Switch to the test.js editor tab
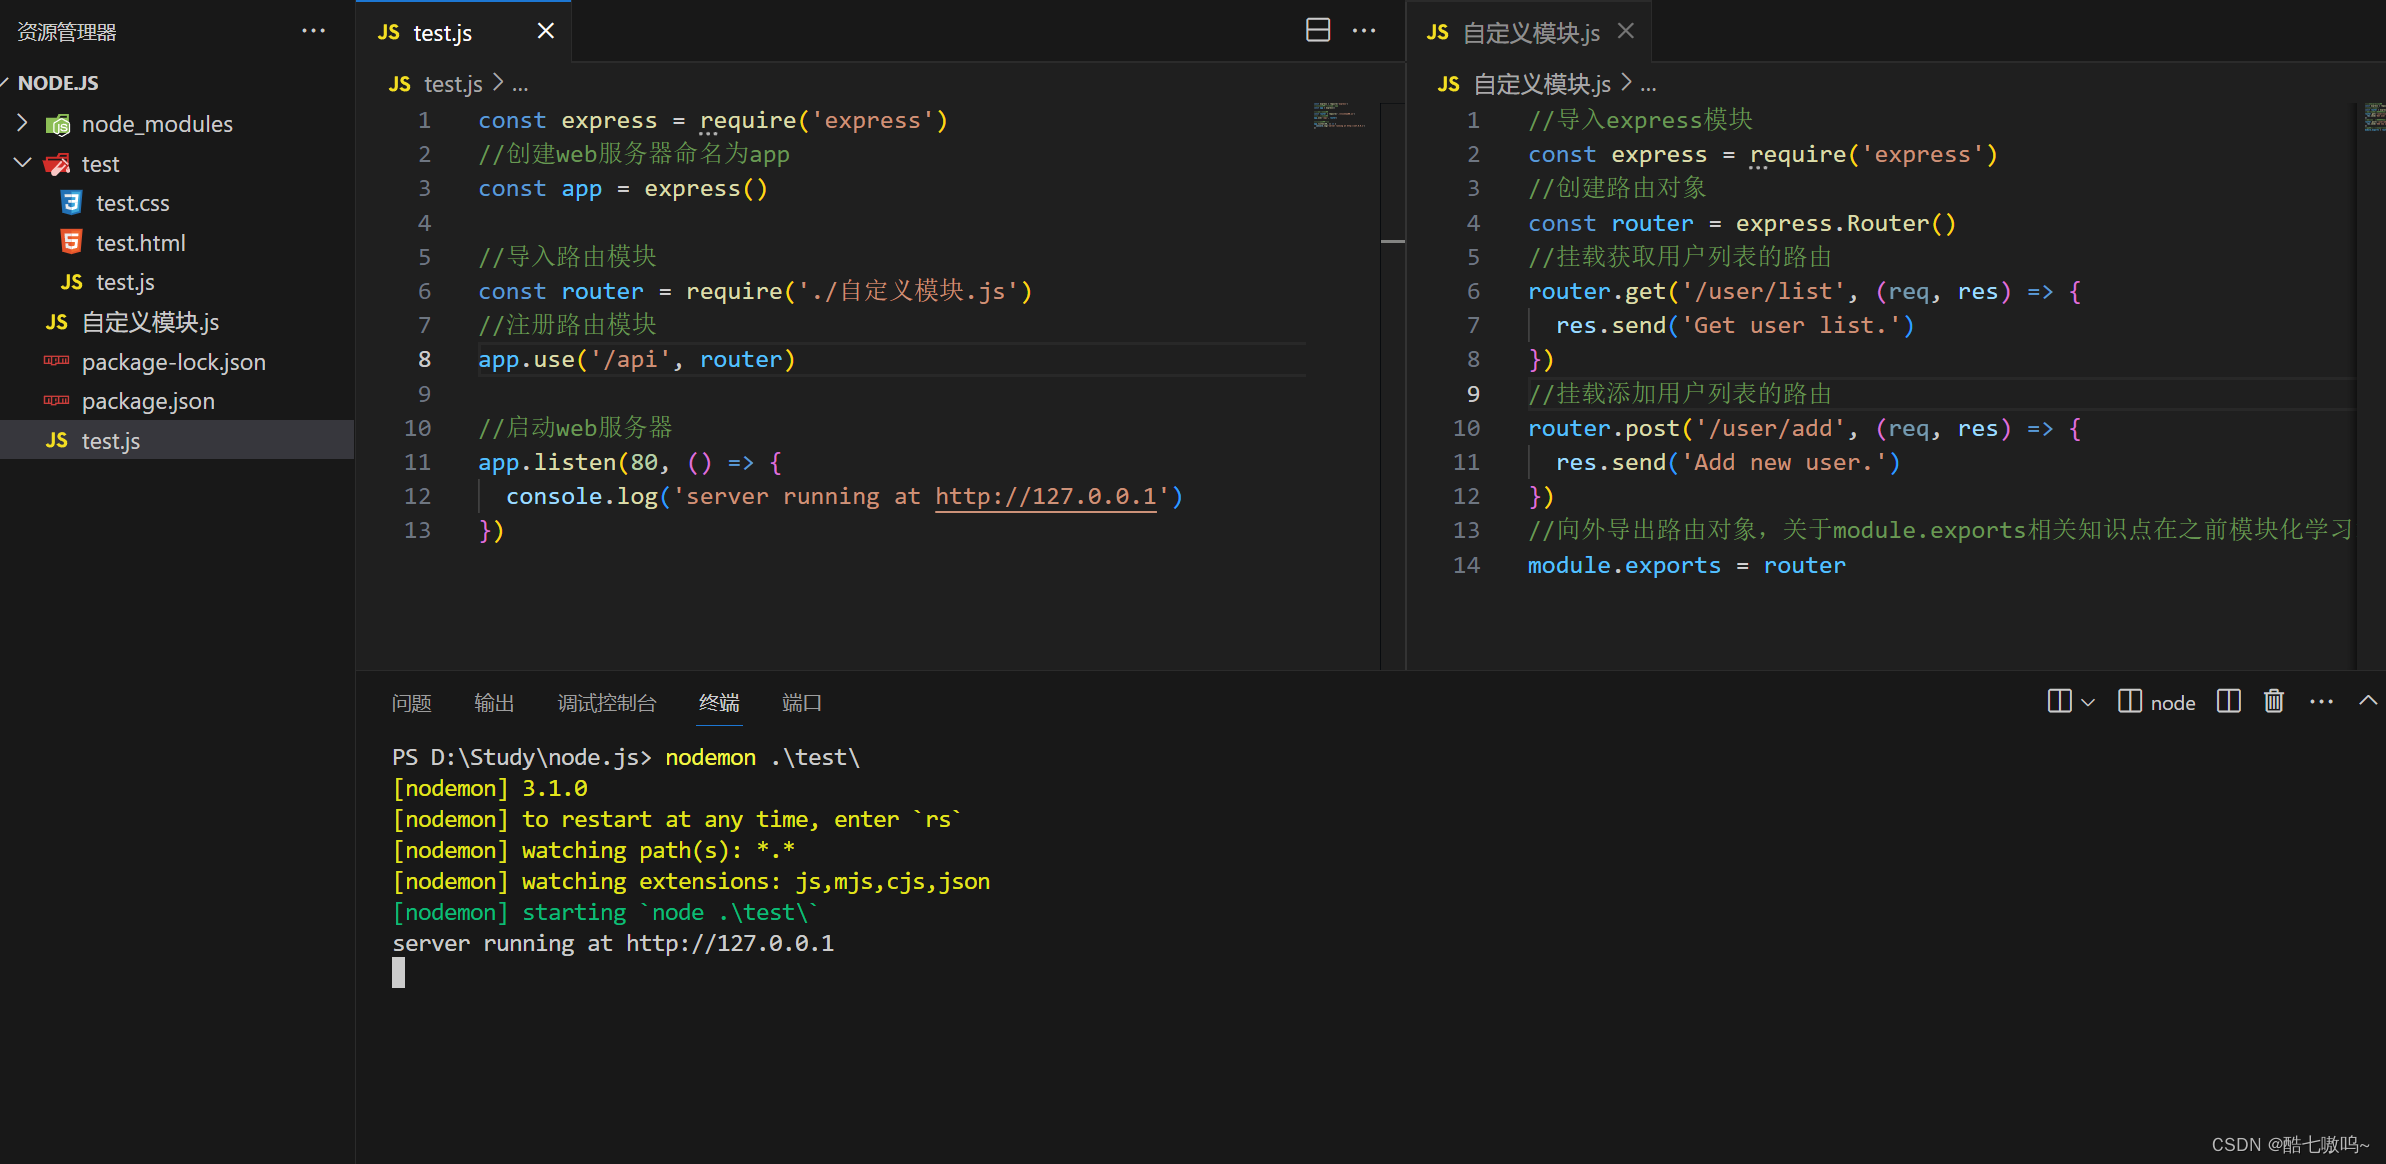The image size is (2386, 1164). (463, 32)
